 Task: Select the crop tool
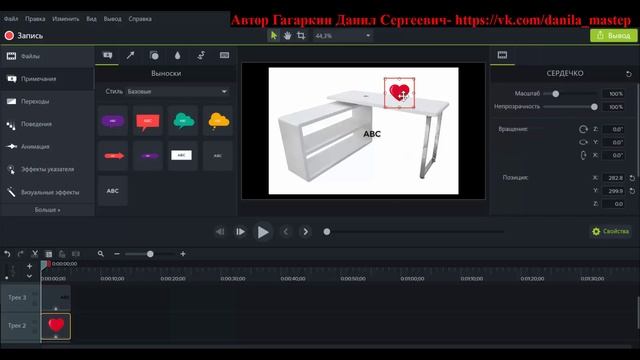click(301, 36)
